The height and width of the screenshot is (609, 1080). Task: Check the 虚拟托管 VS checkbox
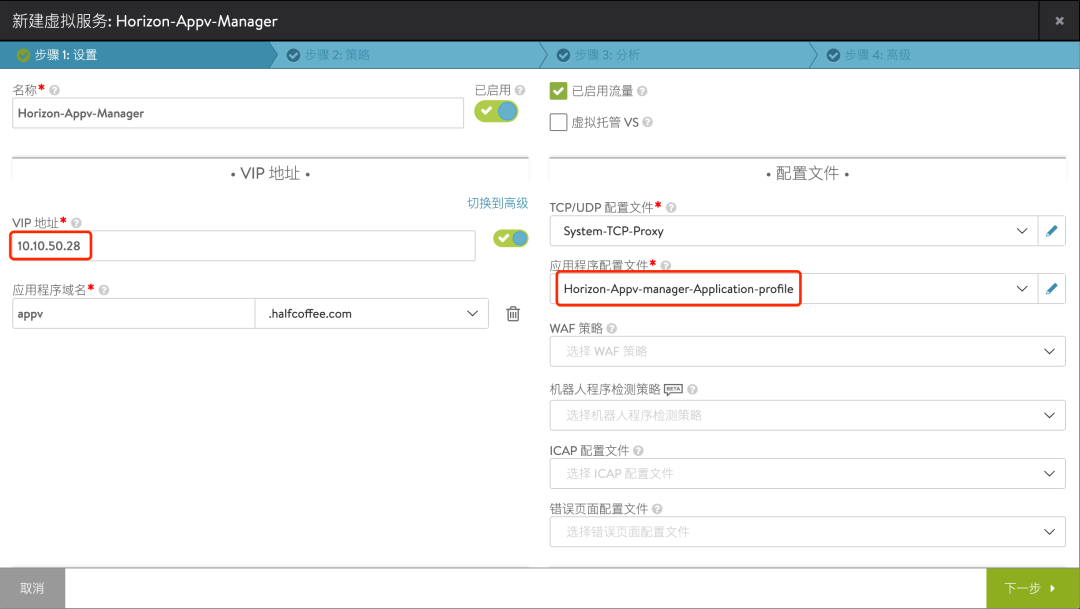(x=559, y=122)
